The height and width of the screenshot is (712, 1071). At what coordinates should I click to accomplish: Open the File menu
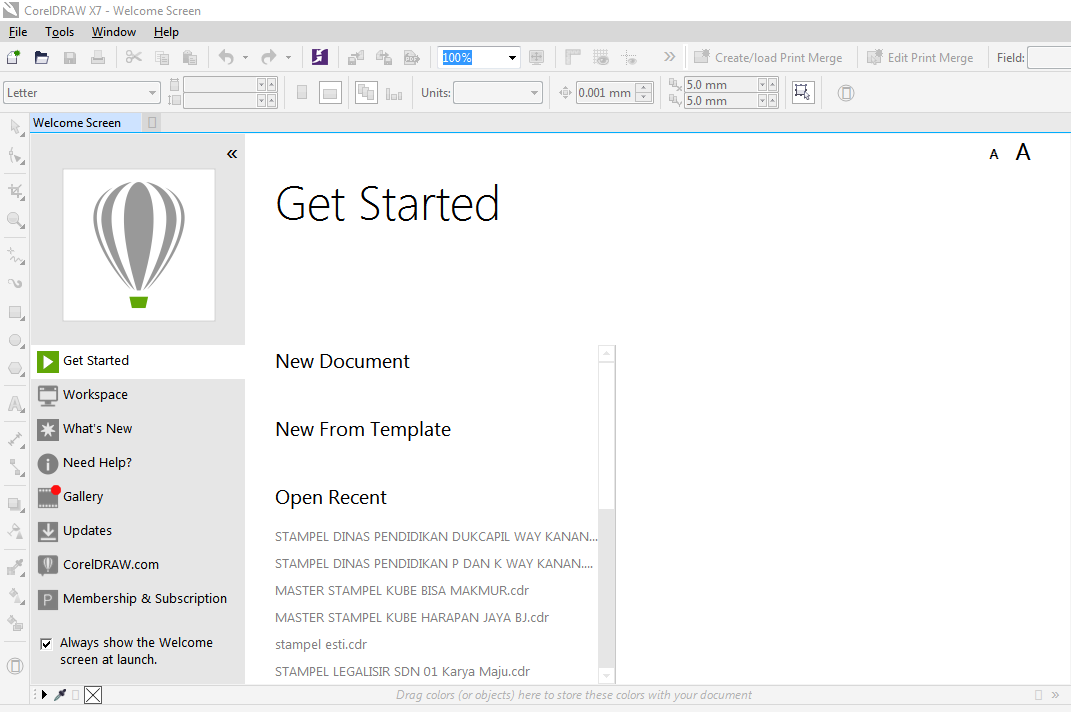(x=18, y=32)
